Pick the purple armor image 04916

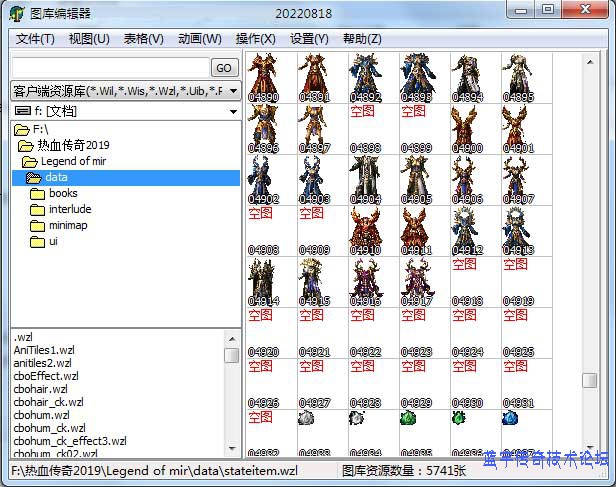(364, 280)
